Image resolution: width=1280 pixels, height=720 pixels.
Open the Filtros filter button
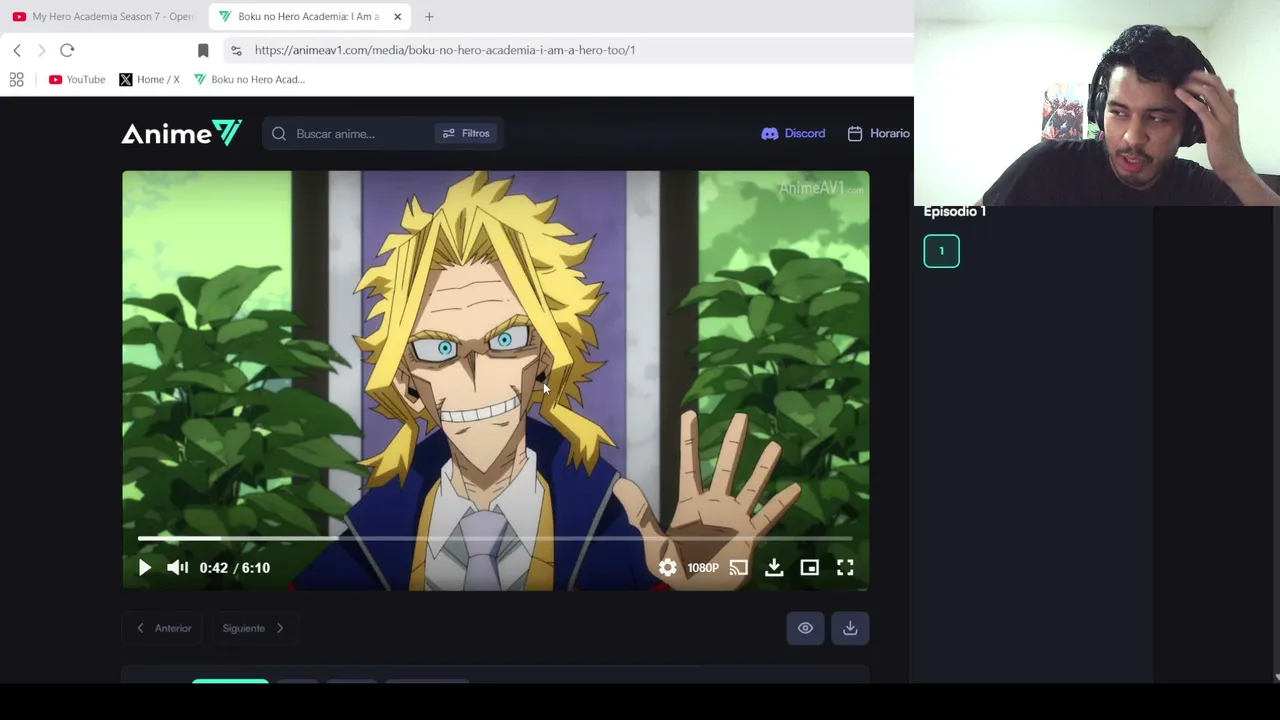[466, 133]
